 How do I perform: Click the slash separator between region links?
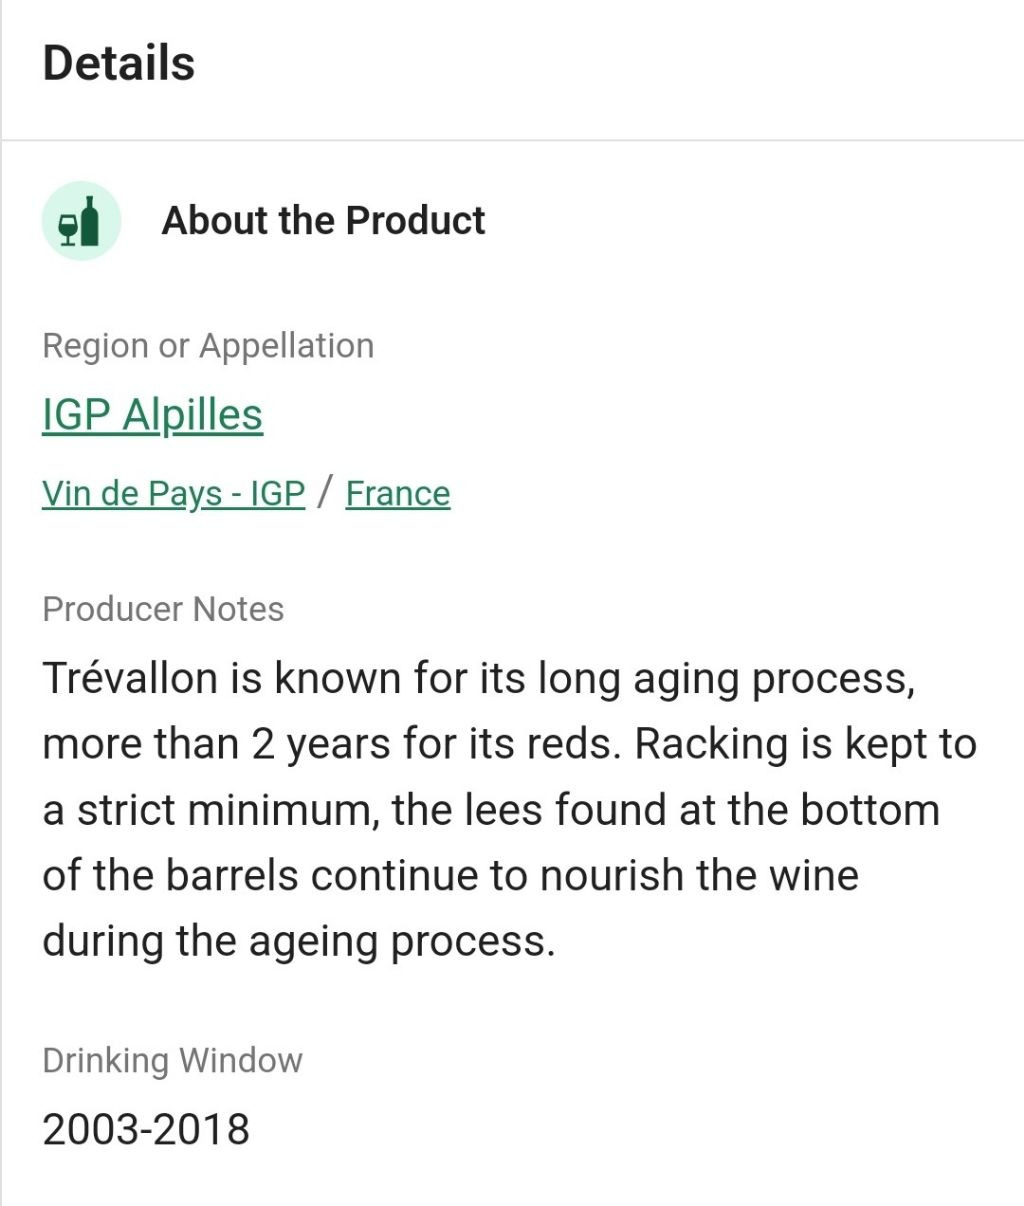point(325,492)
